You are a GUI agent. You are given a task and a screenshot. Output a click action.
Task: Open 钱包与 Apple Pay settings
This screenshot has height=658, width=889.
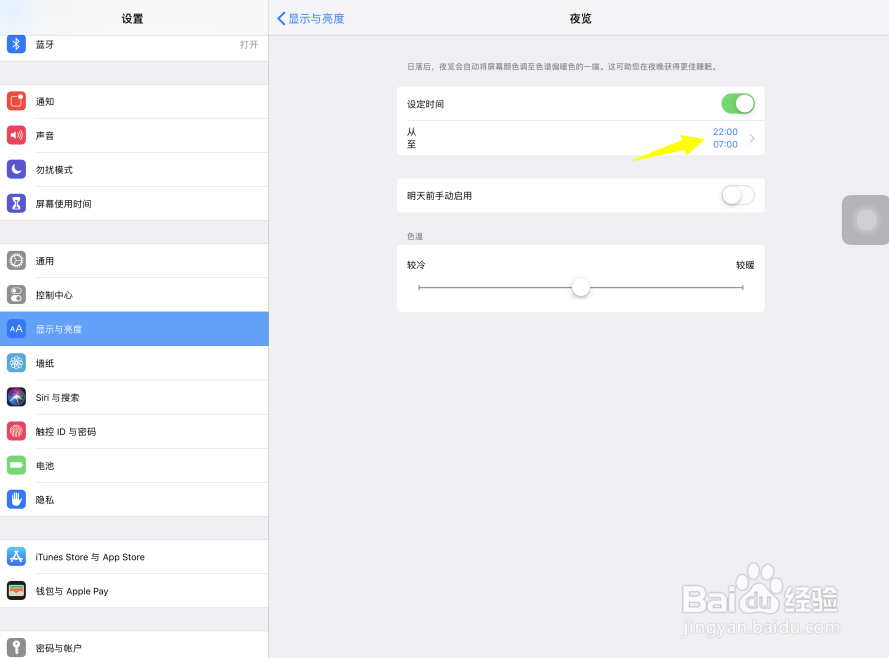[134, 591]
